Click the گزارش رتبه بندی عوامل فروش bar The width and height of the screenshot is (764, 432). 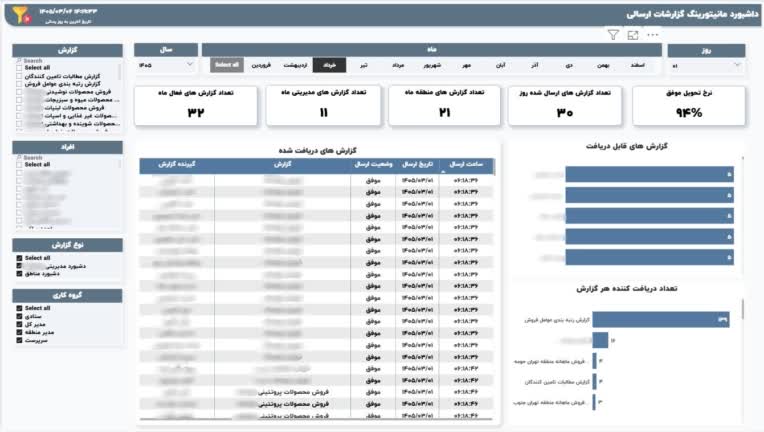[x=661, y=319]
